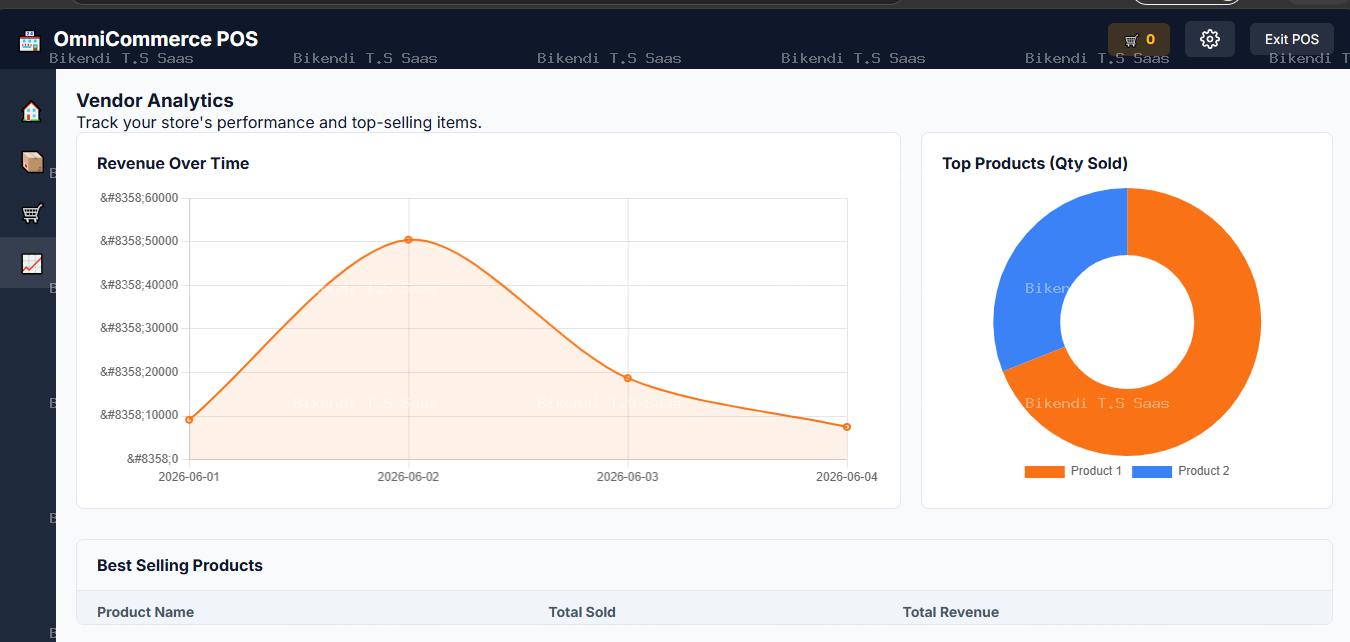Click the orange Product 1 legend swatch
The height and width of the screenshot is (642, 1350).
point(1044,472)
